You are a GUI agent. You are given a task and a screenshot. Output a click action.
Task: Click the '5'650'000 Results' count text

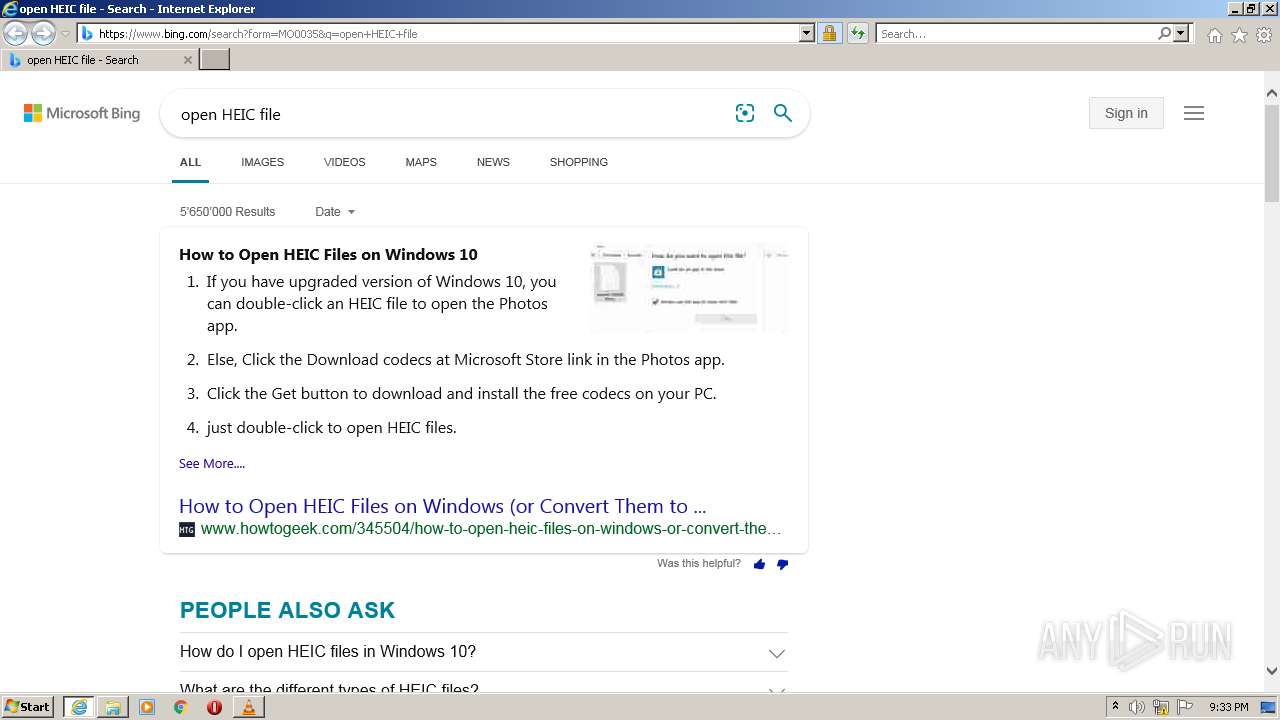click(227, 212)
